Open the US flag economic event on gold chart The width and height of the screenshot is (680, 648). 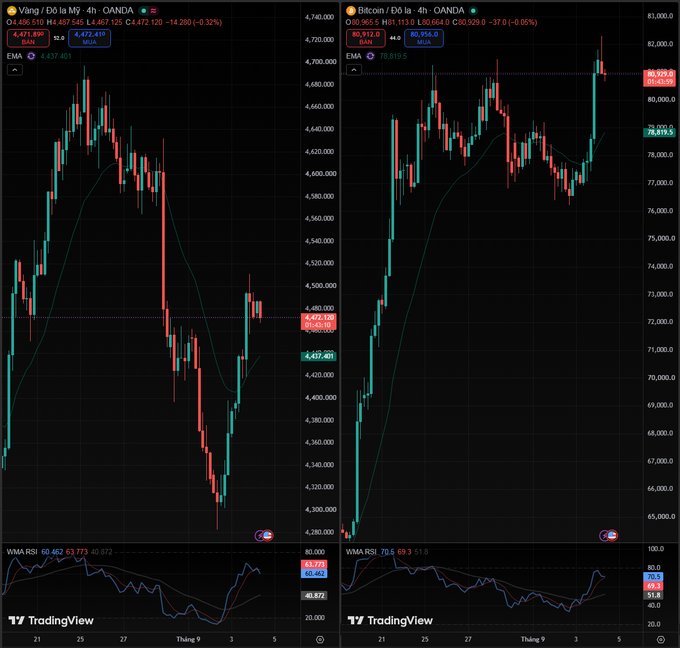(268, 536)
